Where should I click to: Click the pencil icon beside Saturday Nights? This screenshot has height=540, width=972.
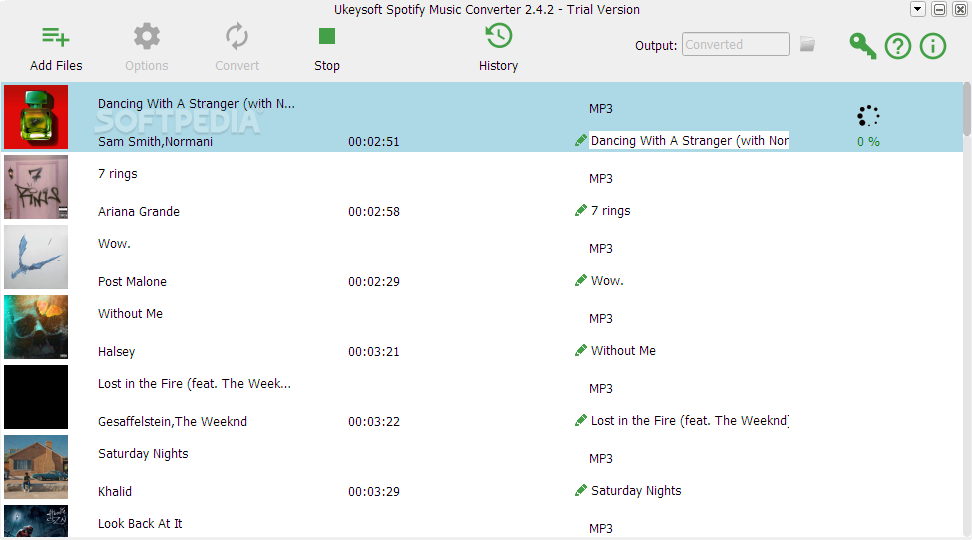point(581,491)
